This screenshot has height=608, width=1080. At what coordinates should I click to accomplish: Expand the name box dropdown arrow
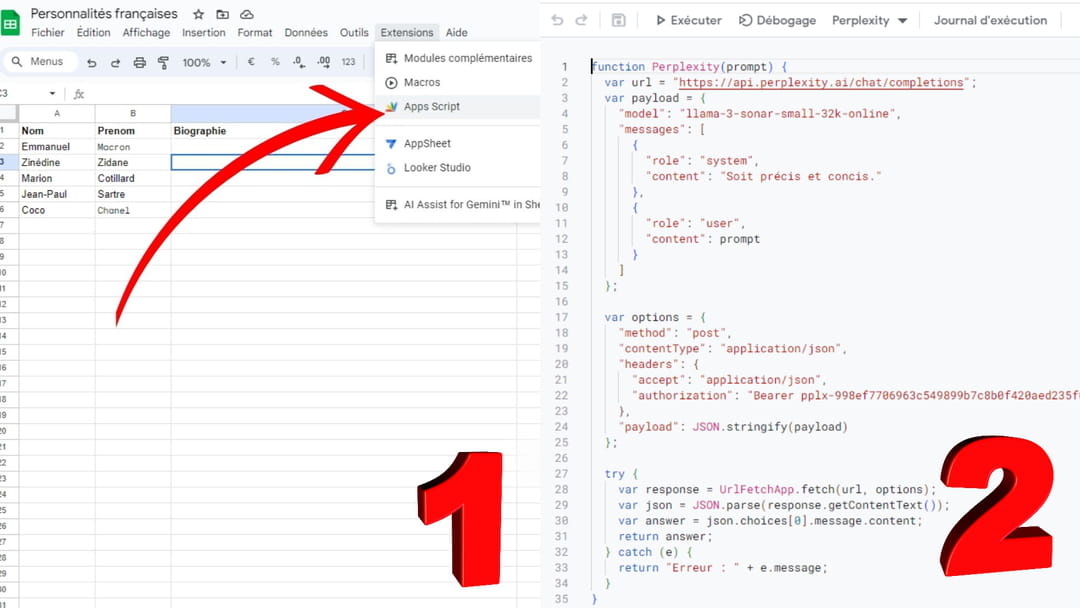(52, 94)
